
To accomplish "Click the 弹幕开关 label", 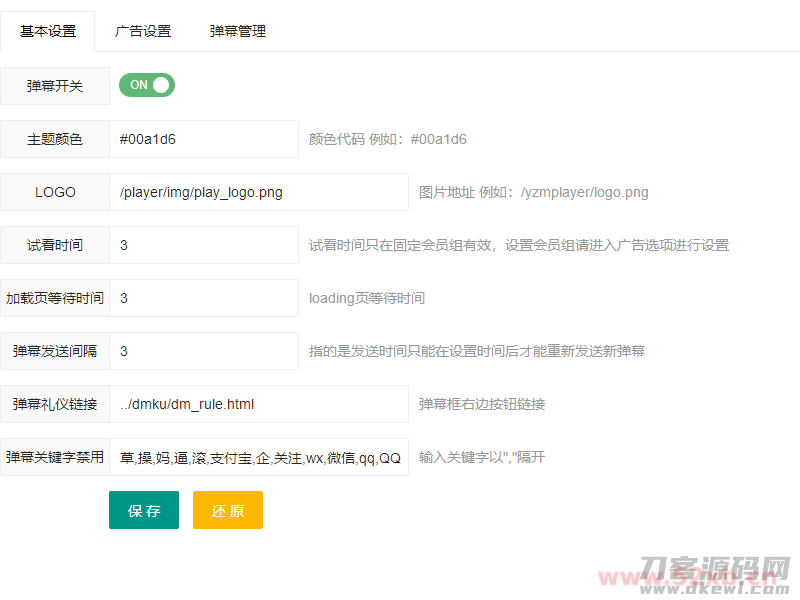I will (55, 86).
